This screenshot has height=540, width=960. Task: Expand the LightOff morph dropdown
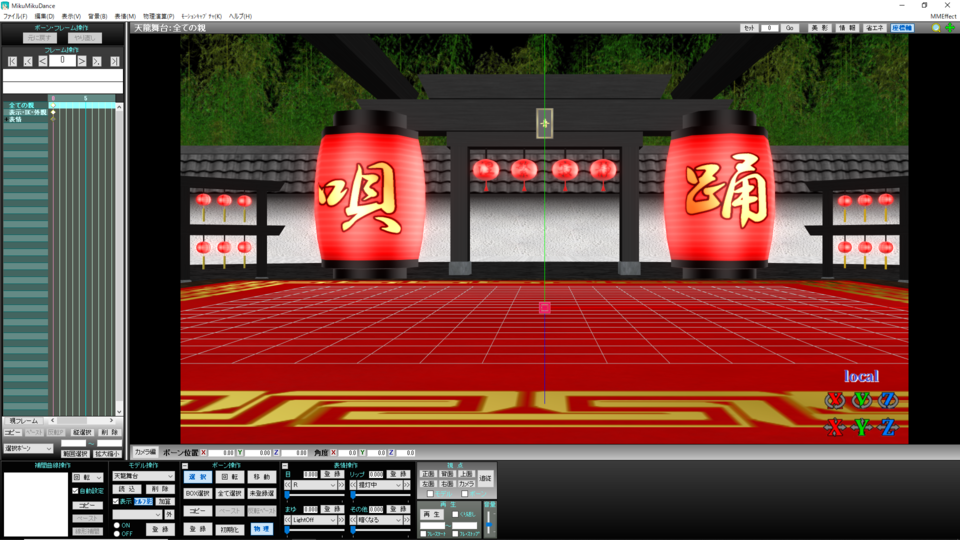(x=312, y=520)
